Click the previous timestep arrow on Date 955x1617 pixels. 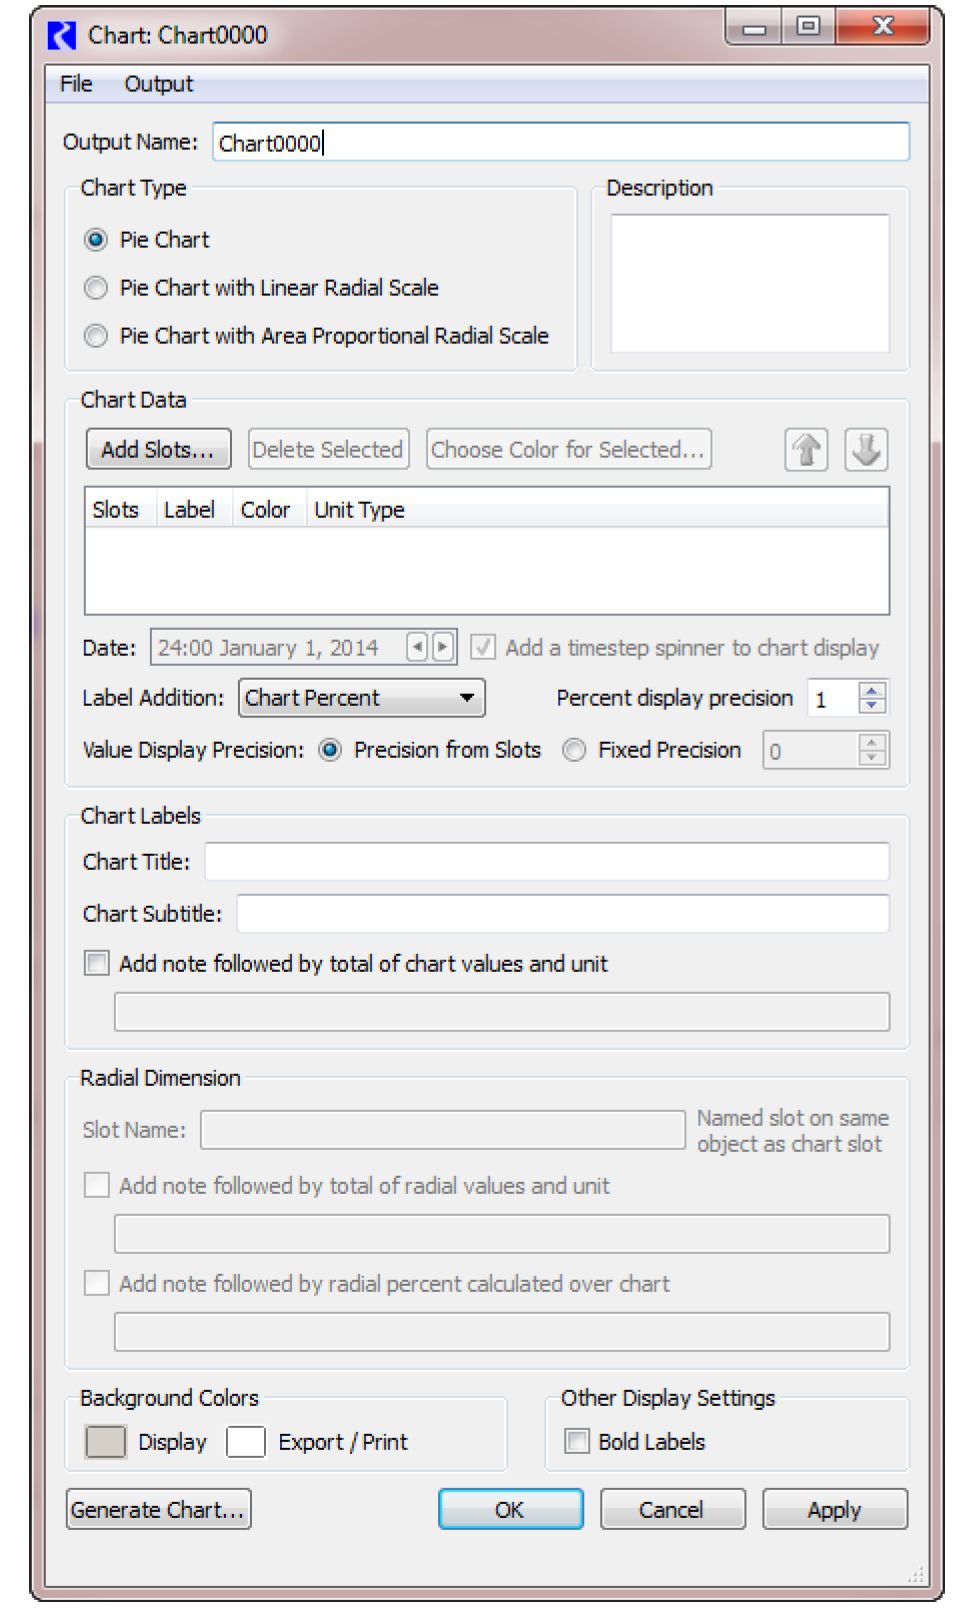coord(417,647)
